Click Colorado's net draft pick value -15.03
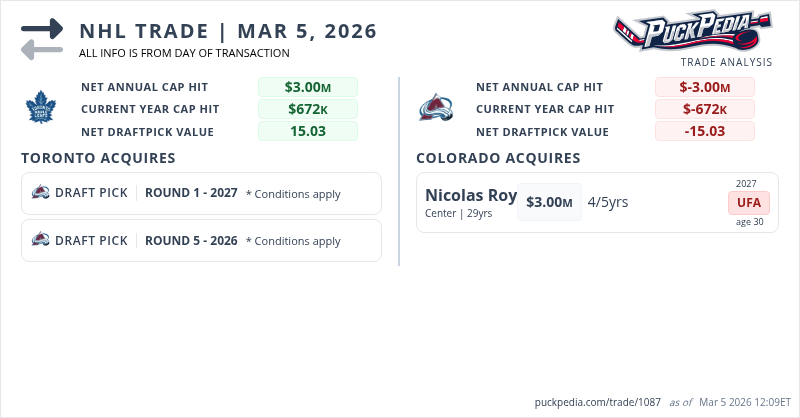Viewport: 800px width, 418px height. click(704, 131)
